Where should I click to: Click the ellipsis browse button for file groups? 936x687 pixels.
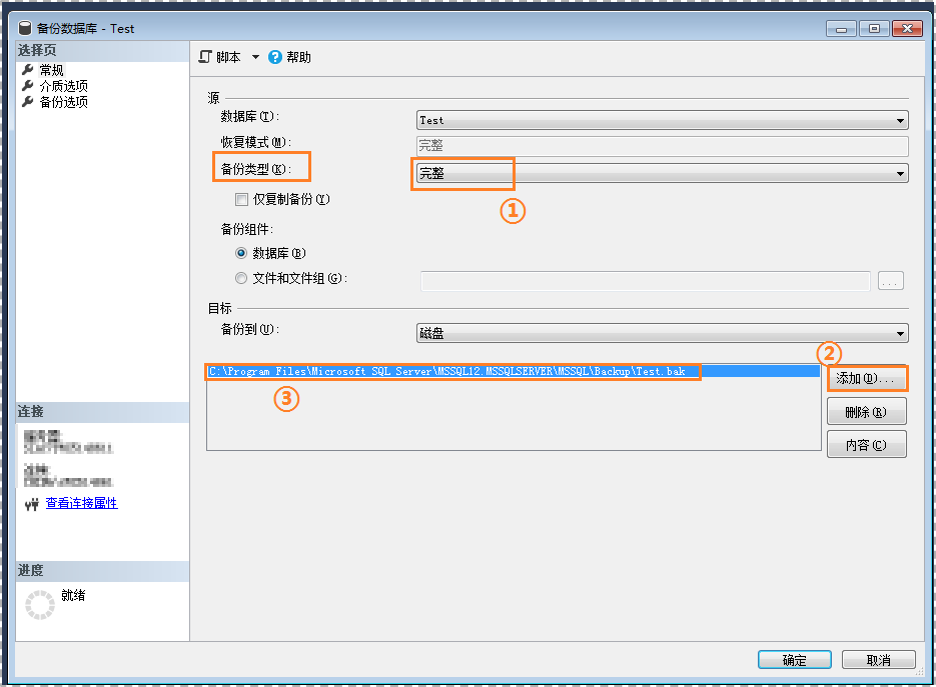[891, 281]
